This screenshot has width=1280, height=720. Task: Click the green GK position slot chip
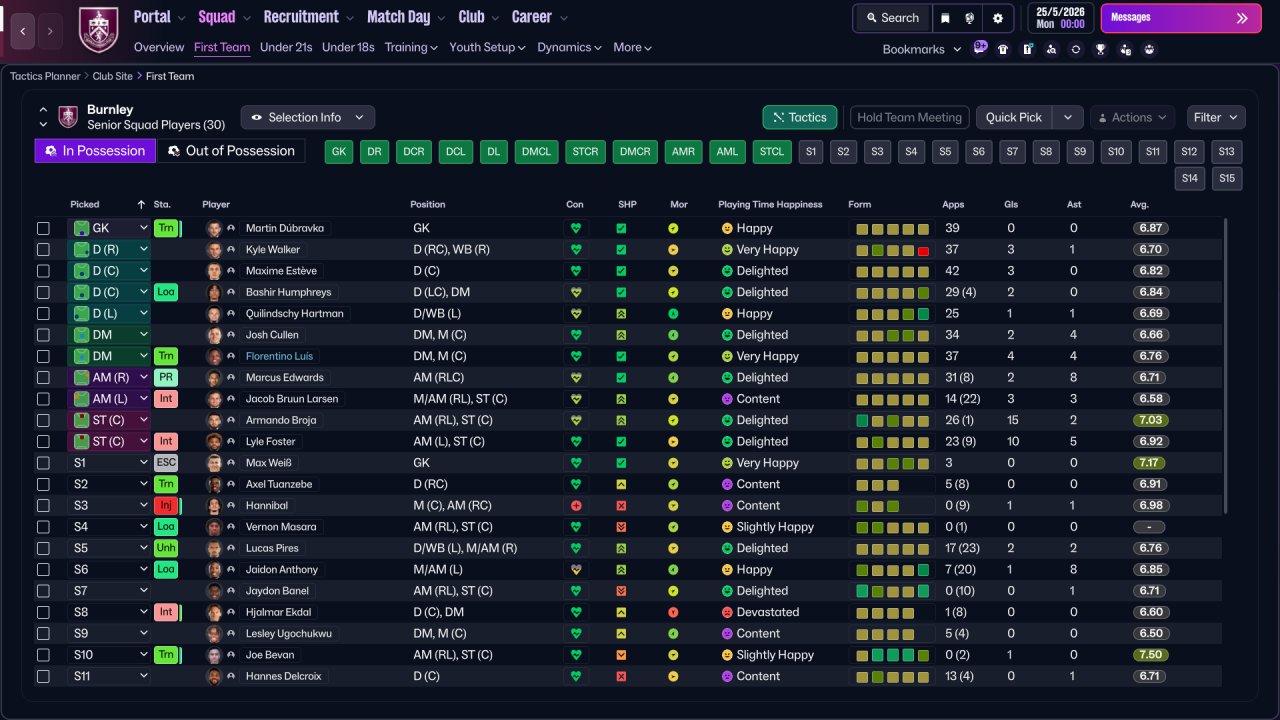click(340, 152)
